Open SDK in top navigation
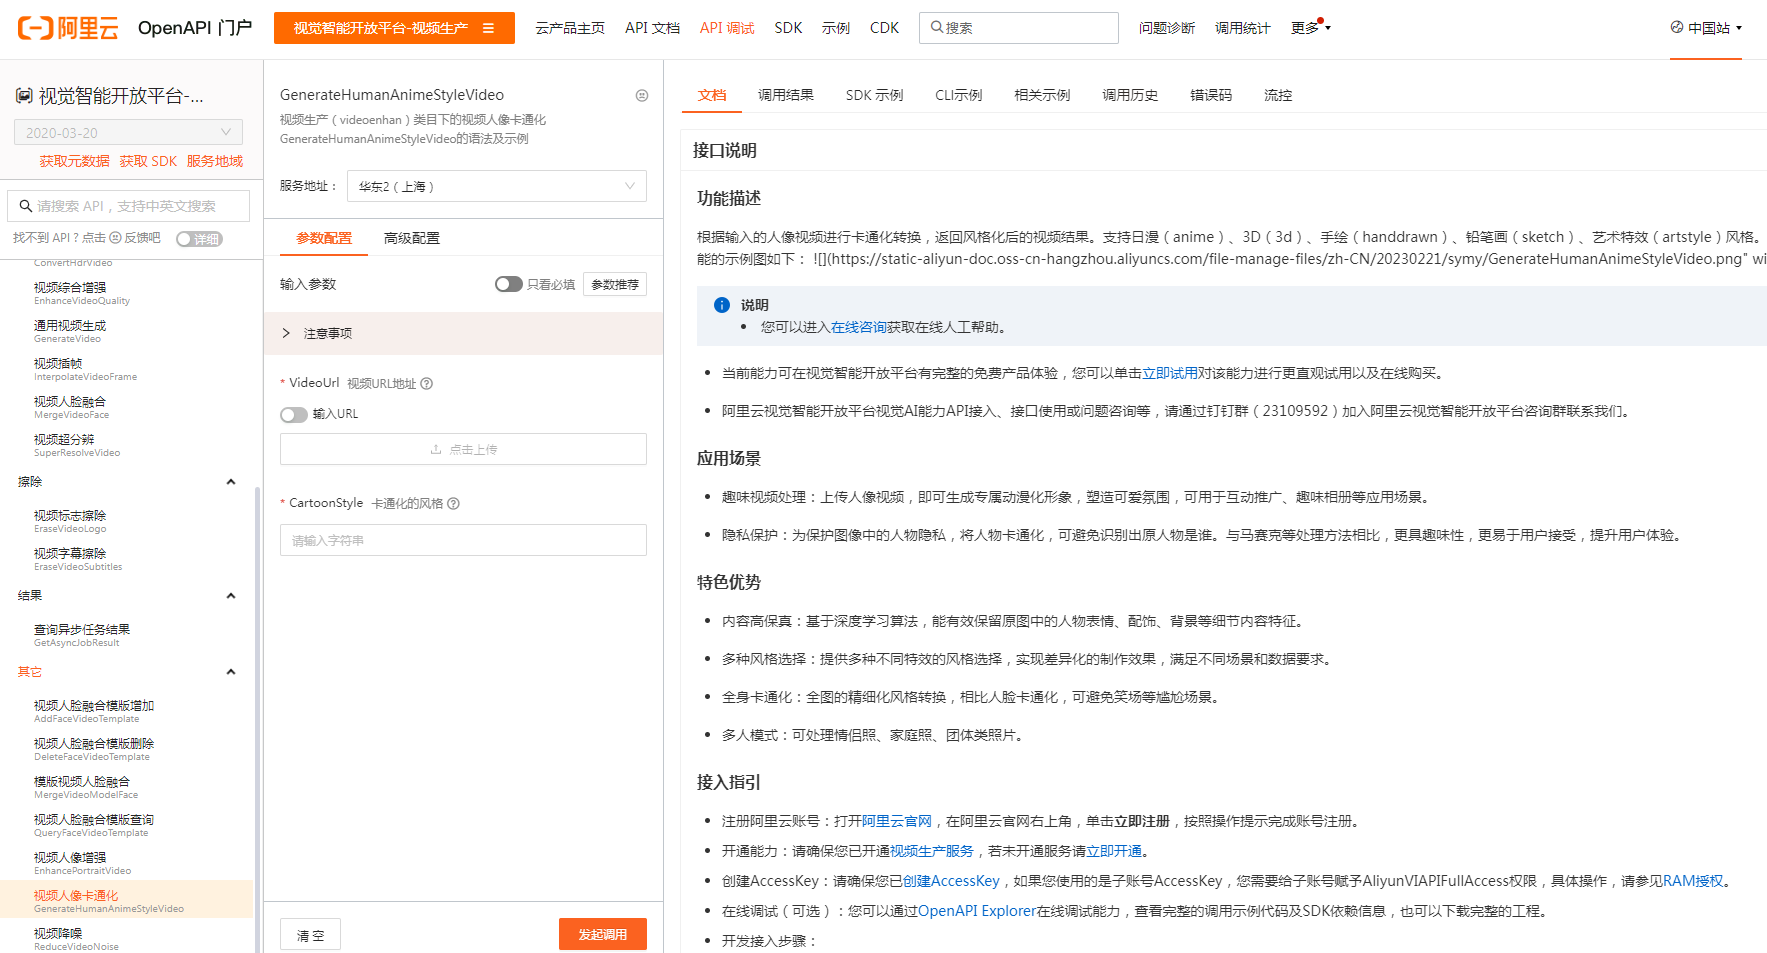Screen dimensions: 1767x953 point(788,28)
